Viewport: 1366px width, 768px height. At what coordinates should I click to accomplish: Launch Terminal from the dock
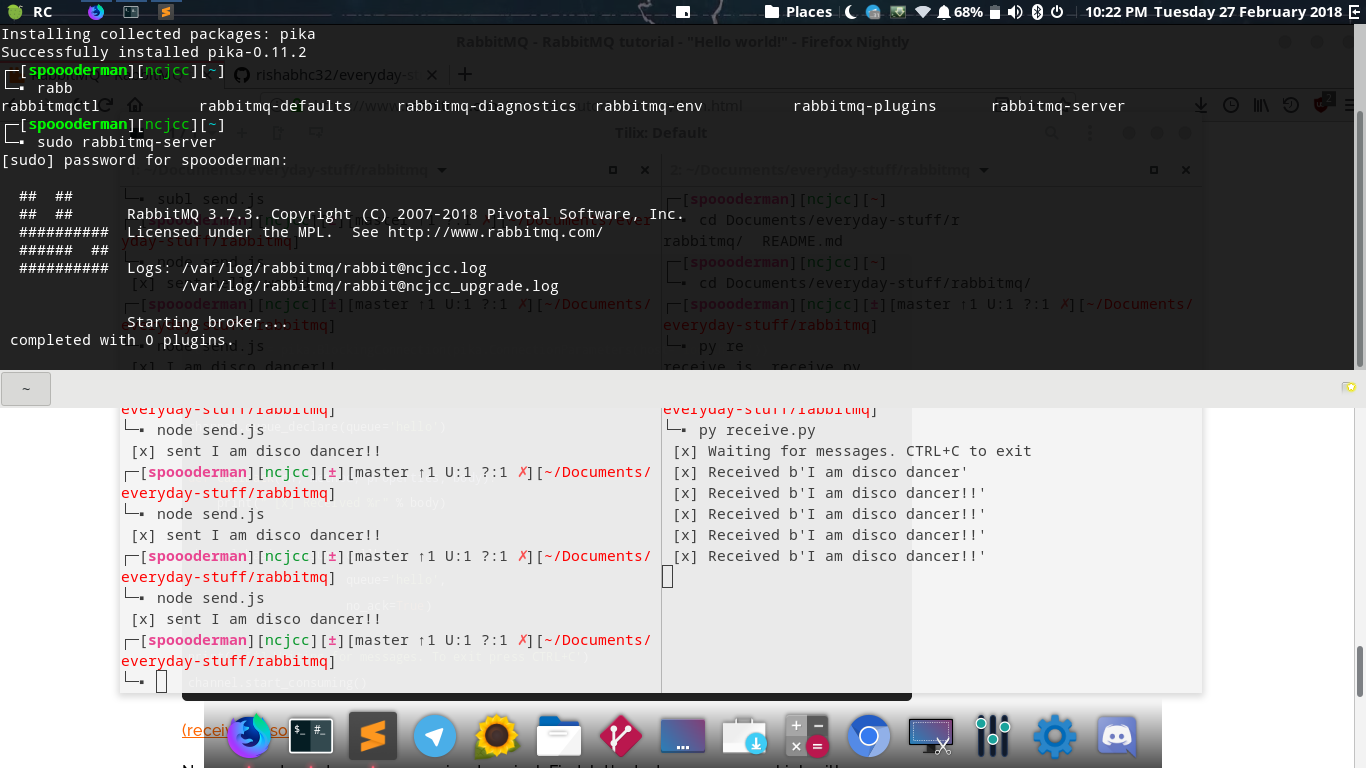pos(310,738)
